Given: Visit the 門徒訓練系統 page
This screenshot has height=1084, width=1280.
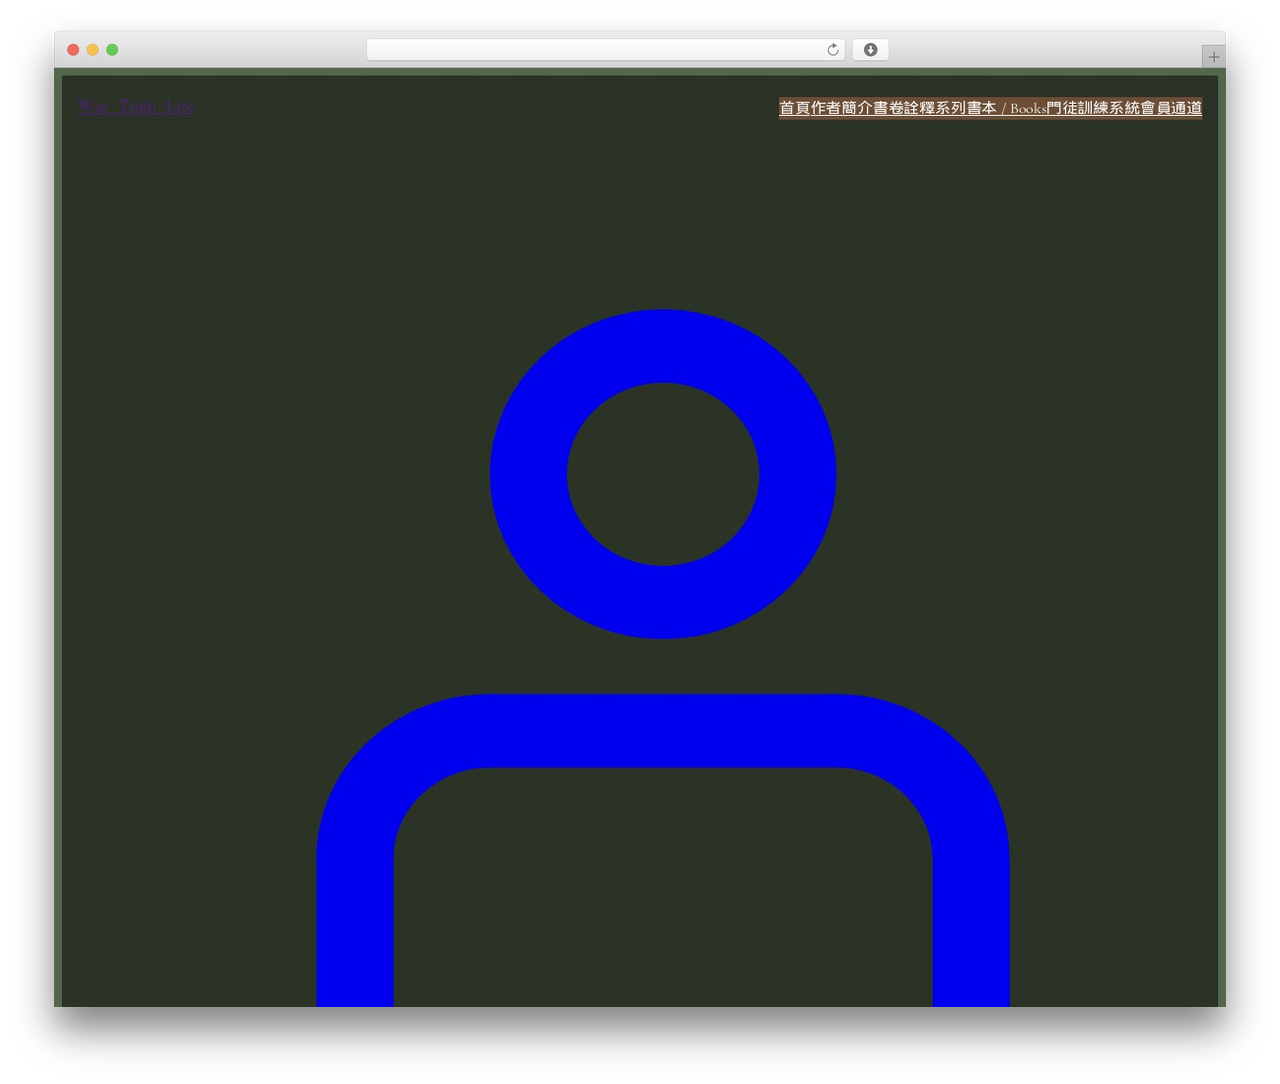Looking at the screenshot, I should pos(1093,108).
